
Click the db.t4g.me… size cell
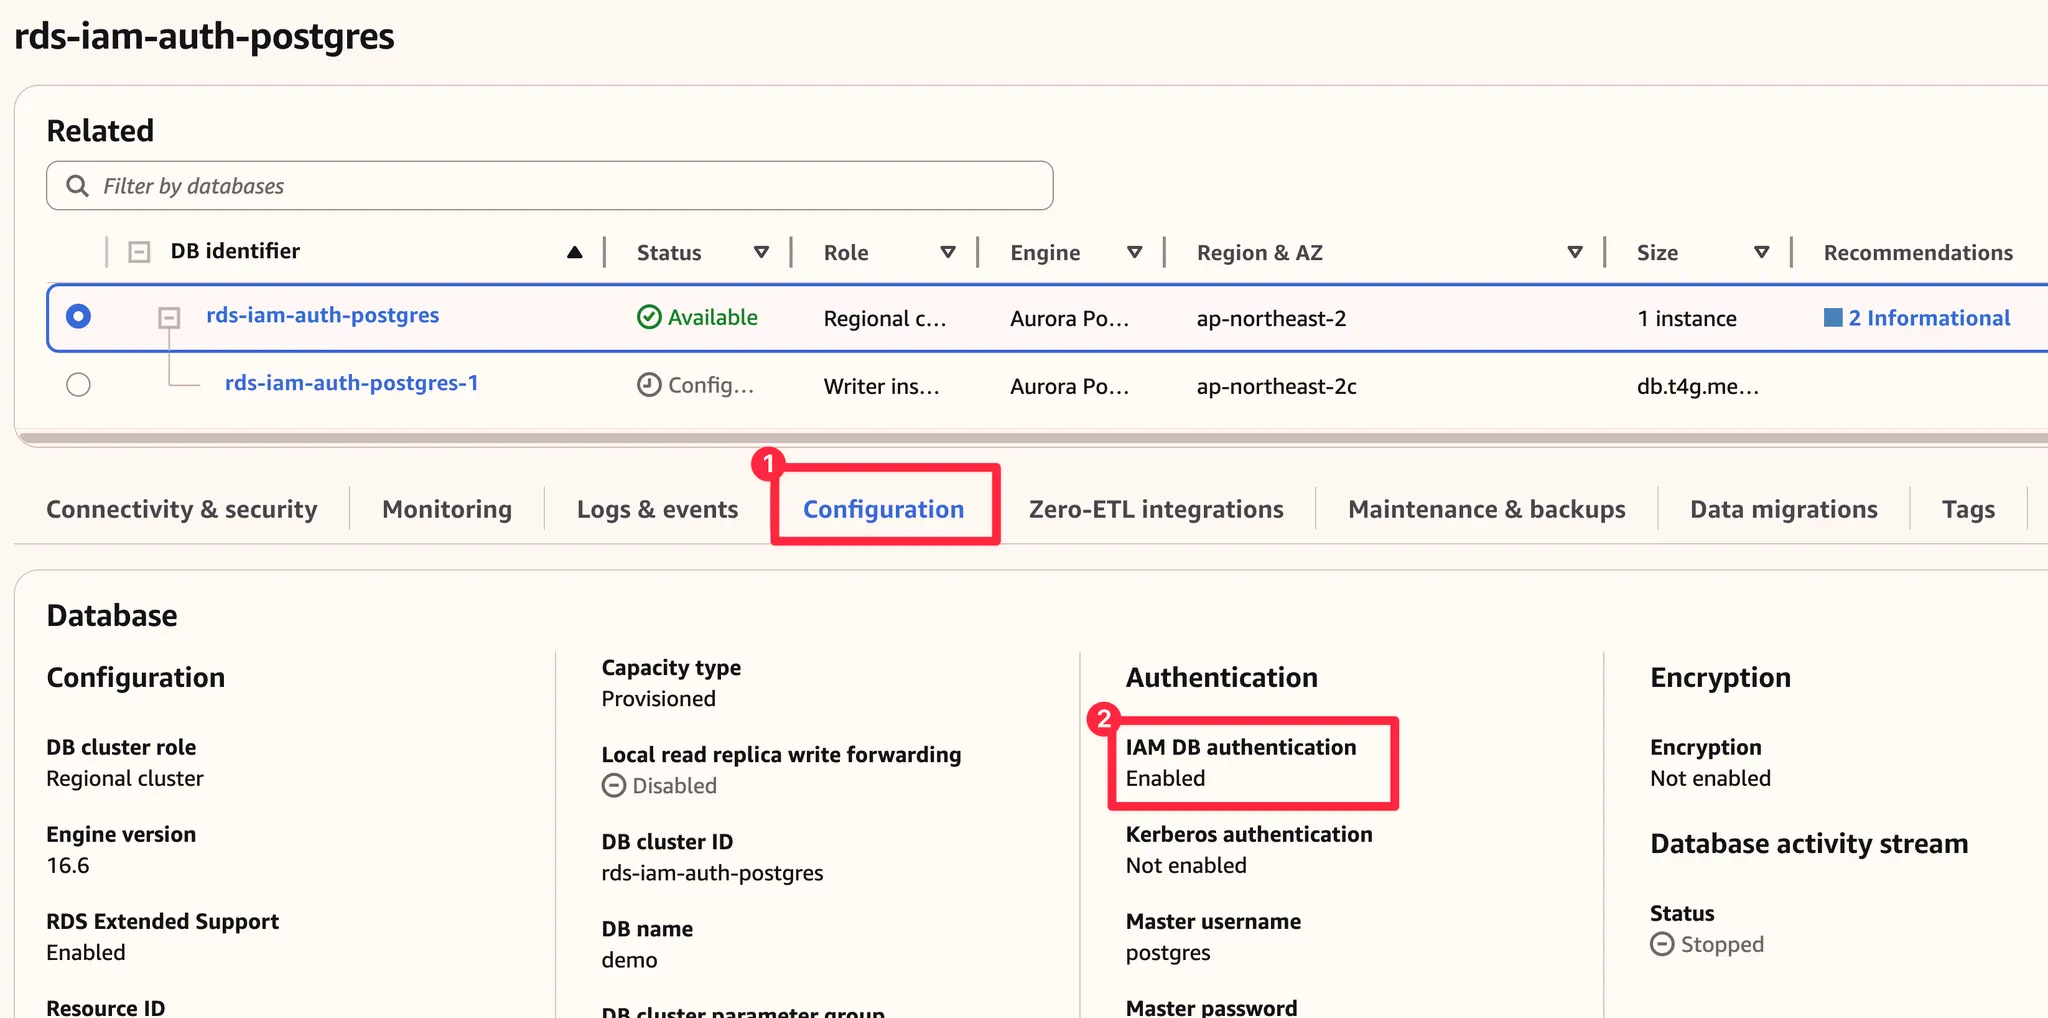click(1698, 386)
